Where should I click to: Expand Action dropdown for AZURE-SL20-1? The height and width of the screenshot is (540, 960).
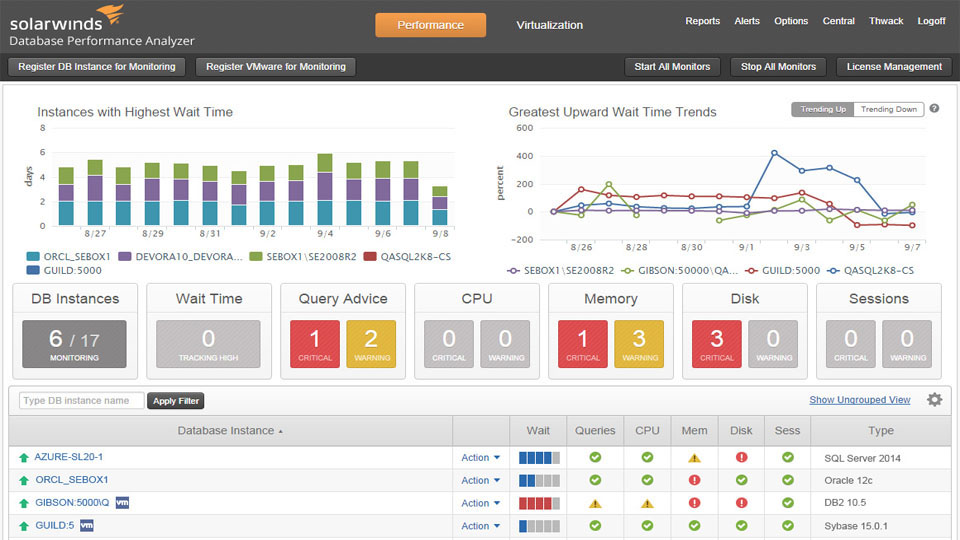tap(480, 458)
